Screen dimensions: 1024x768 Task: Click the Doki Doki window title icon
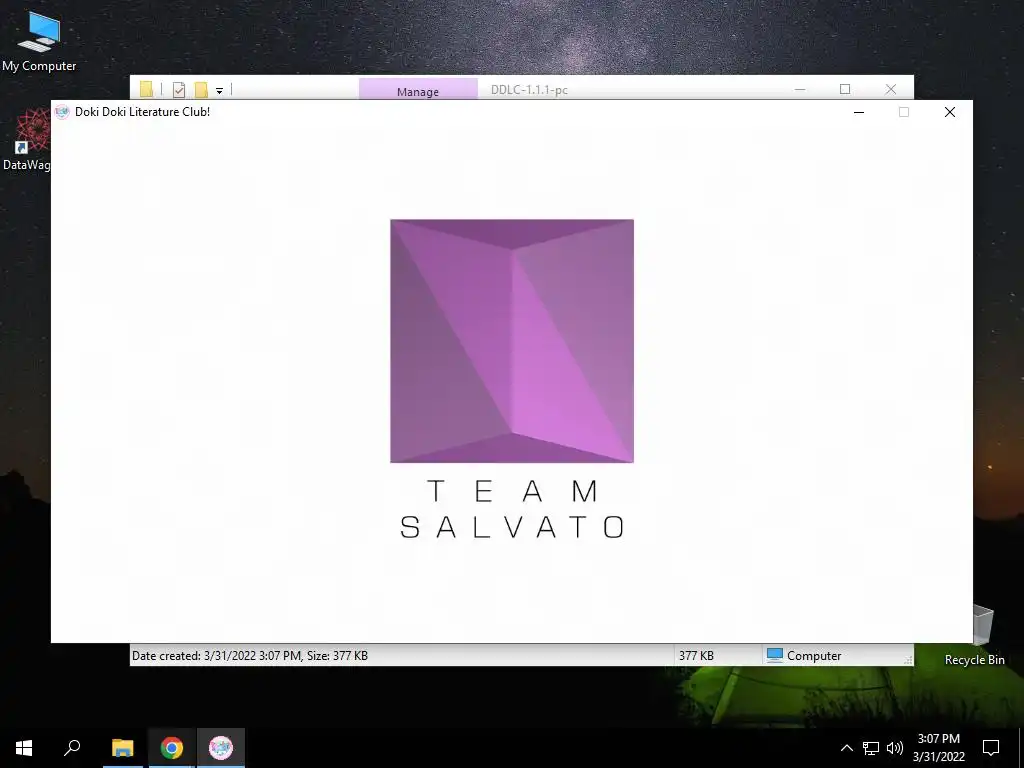tap(62, 112)
